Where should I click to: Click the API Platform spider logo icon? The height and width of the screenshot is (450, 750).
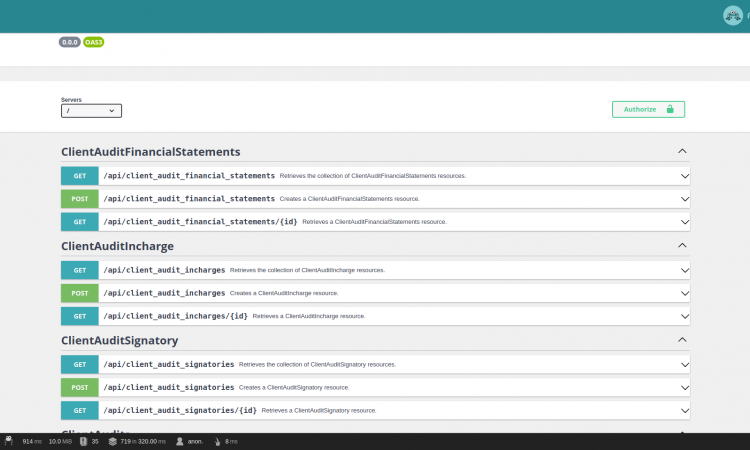pyautogui.click(x=732, y=15)
